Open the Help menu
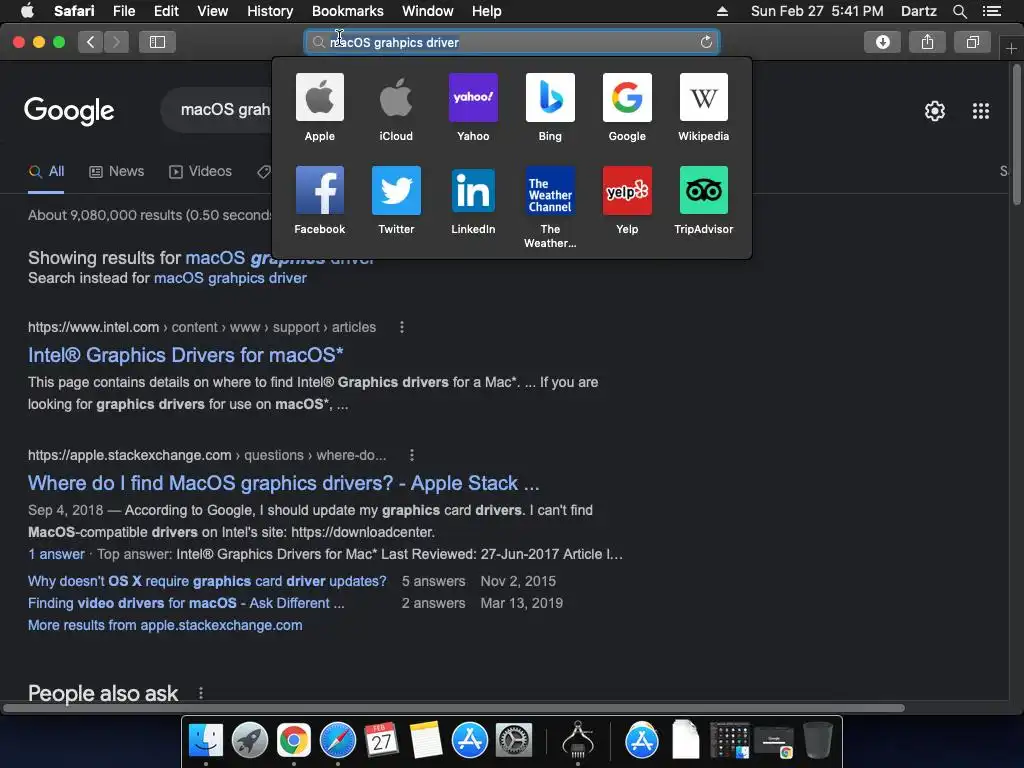The width and height of the screenshot is (1024, 768). pos(487,11)
